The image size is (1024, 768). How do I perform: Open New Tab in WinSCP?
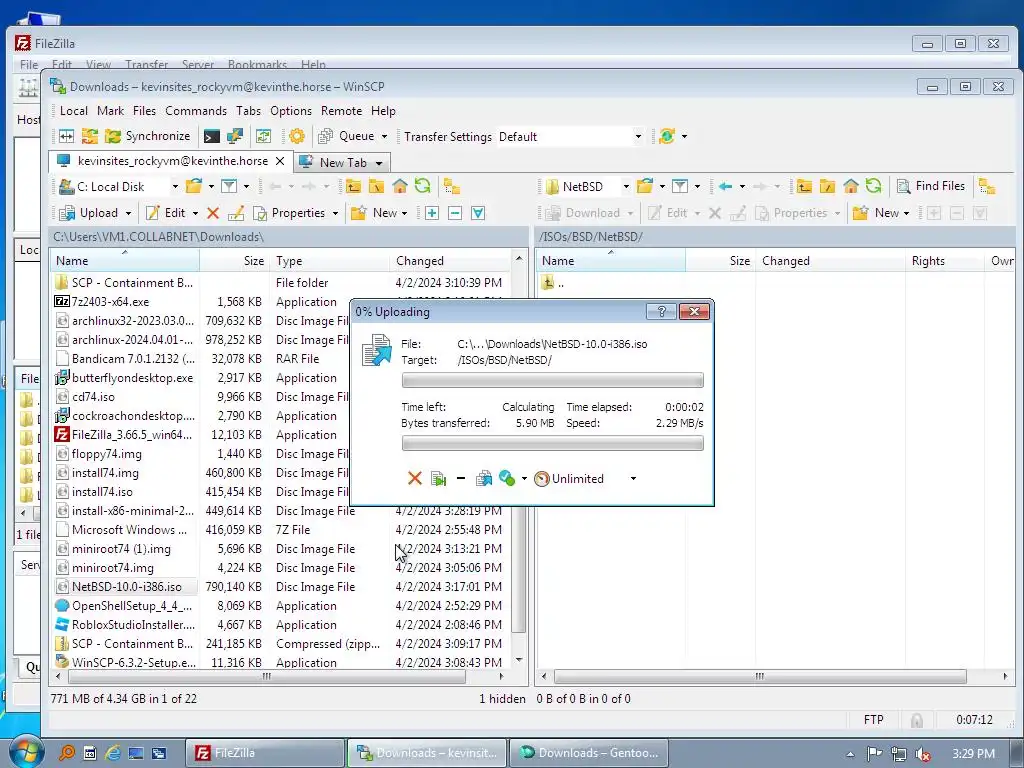tap(343, 162)
